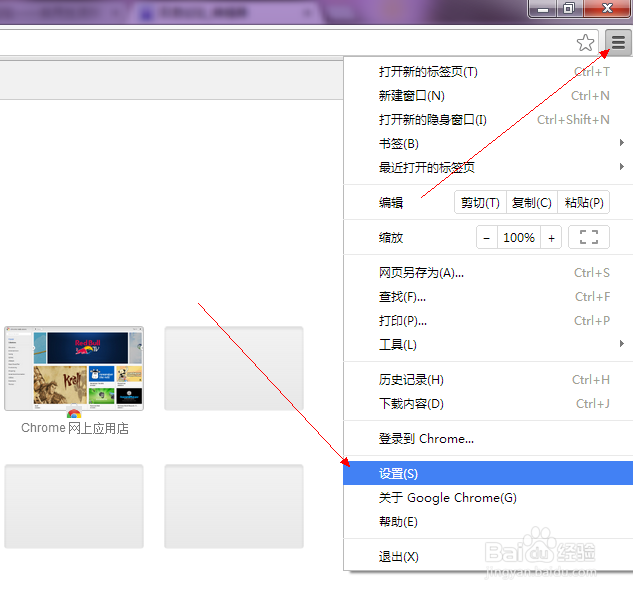Open 历史记录(H) from the menu

coord(488,380)
